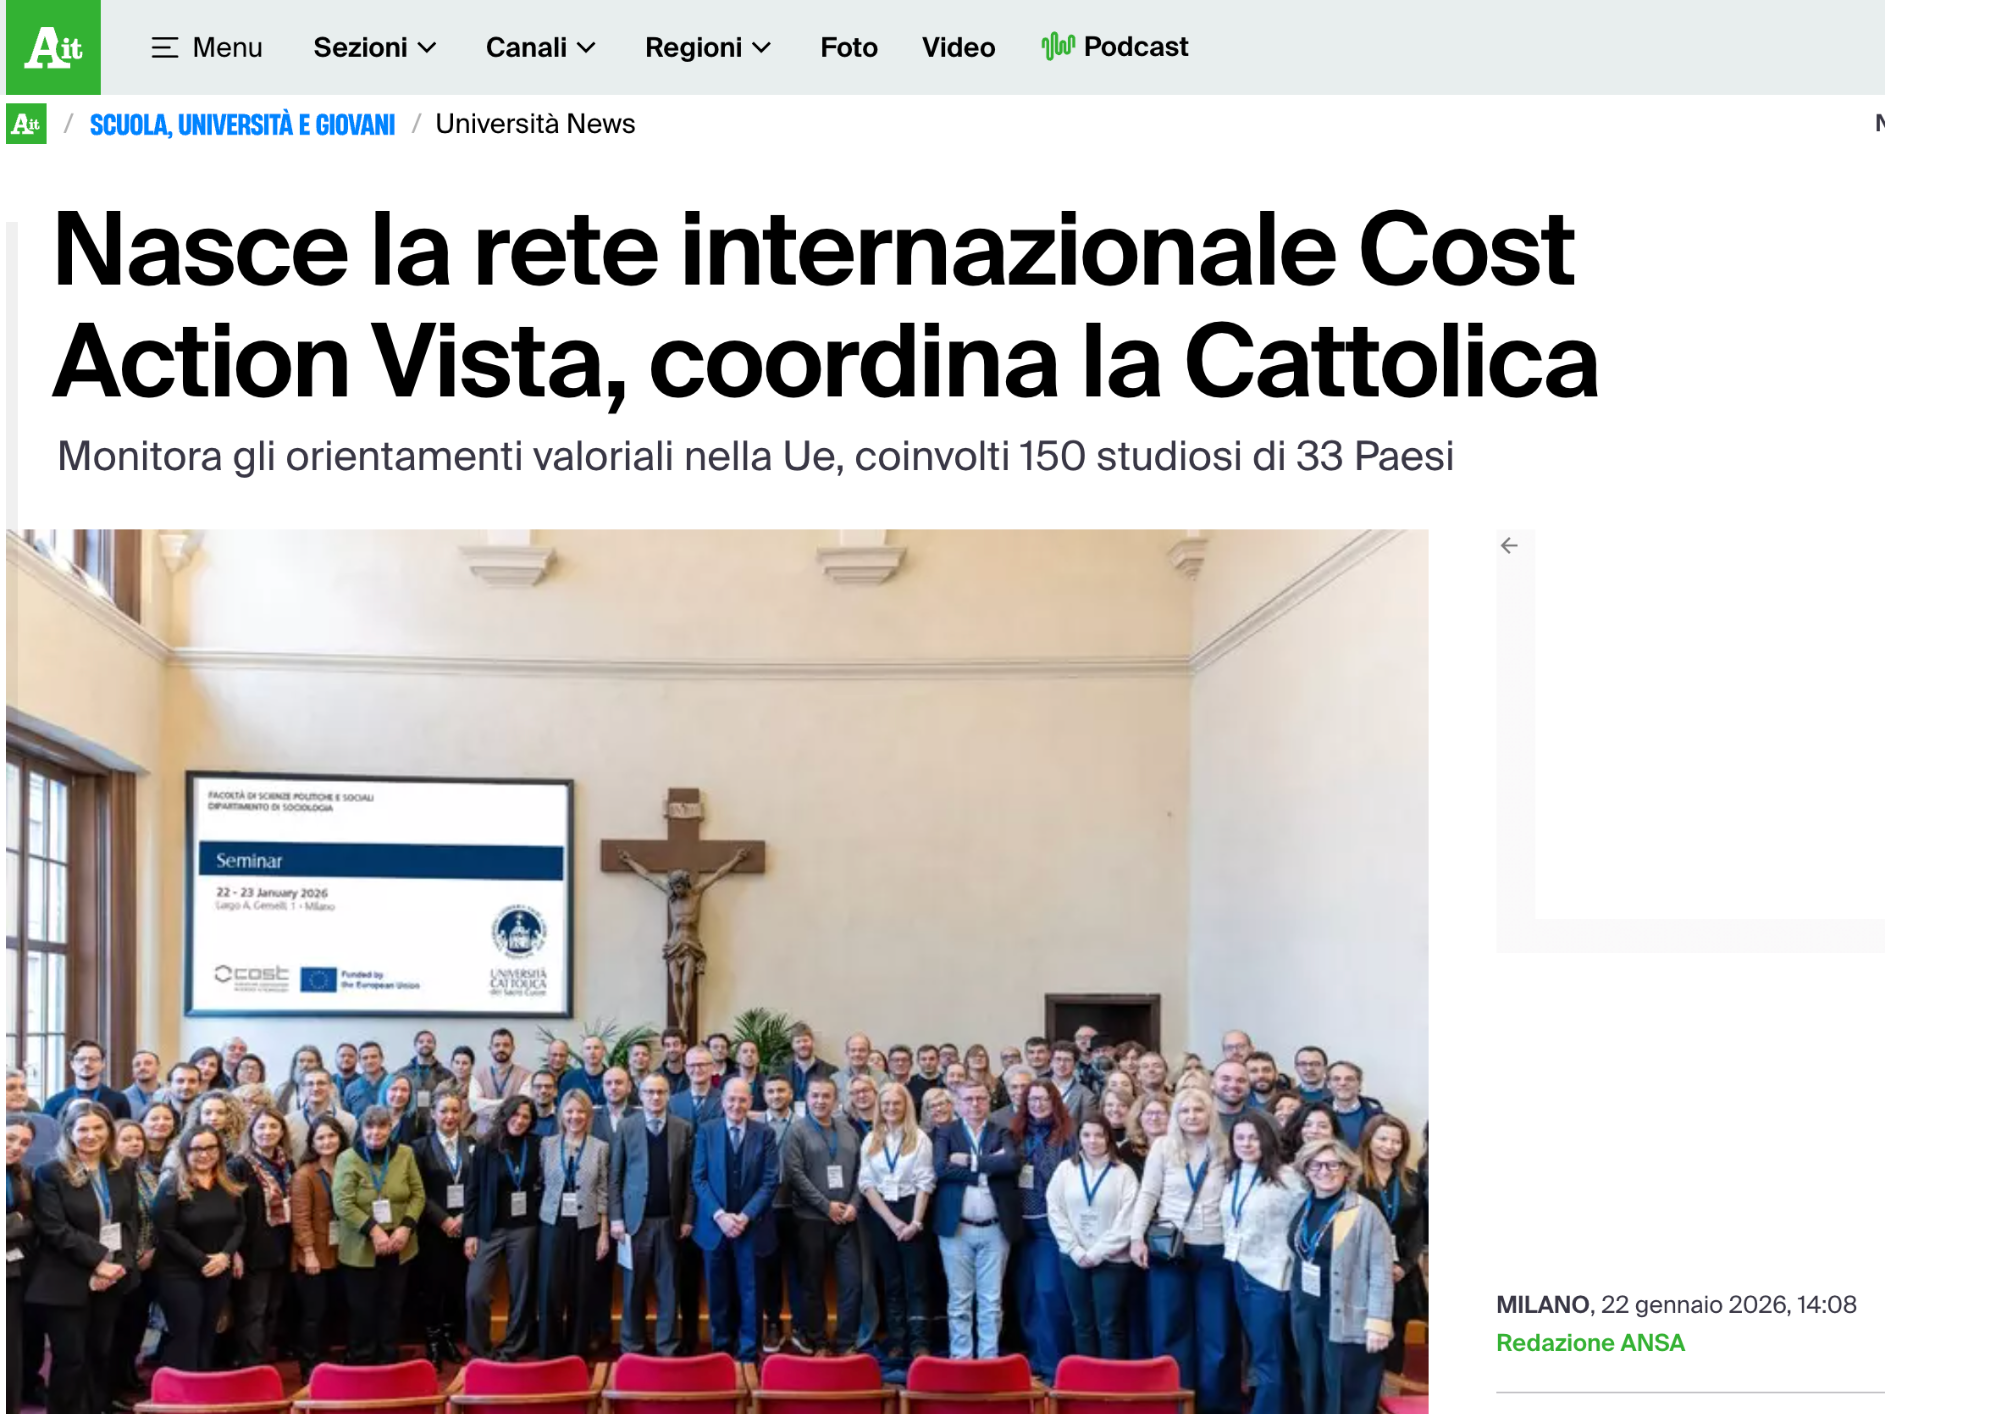Expand the Canali dropdown menu

[526, 48]
